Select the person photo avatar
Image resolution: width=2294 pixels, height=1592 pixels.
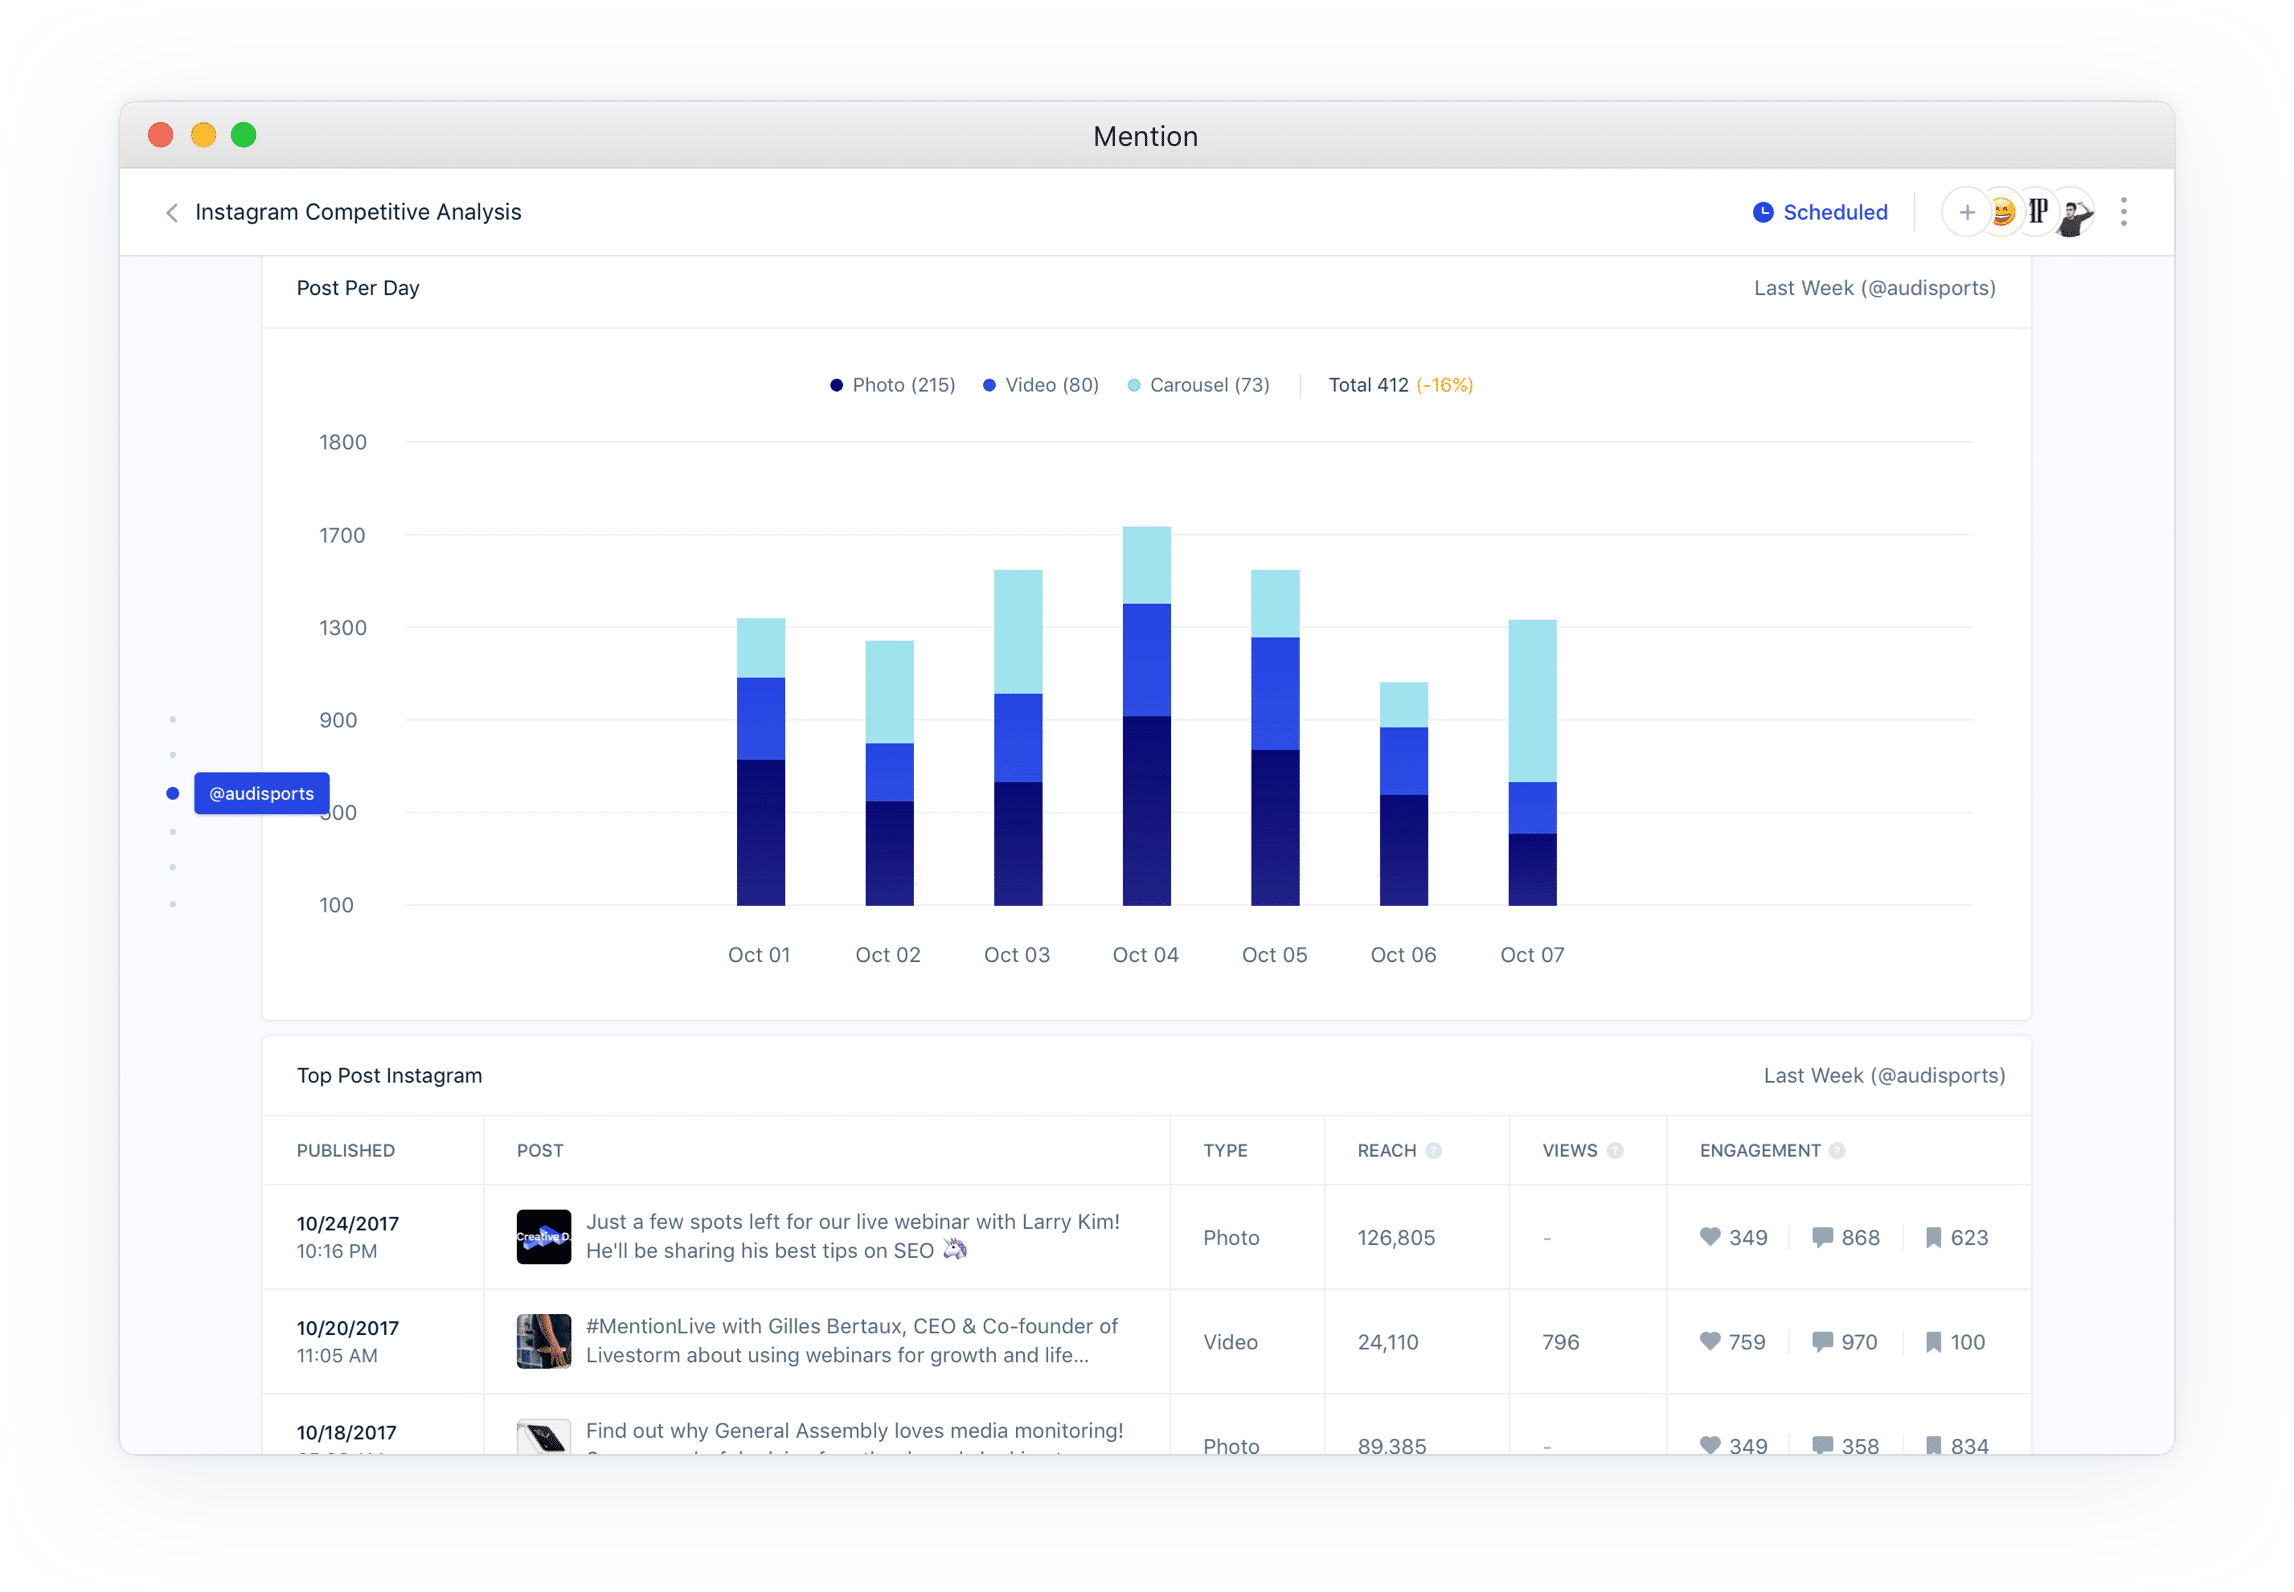[x=2073, y=212]
